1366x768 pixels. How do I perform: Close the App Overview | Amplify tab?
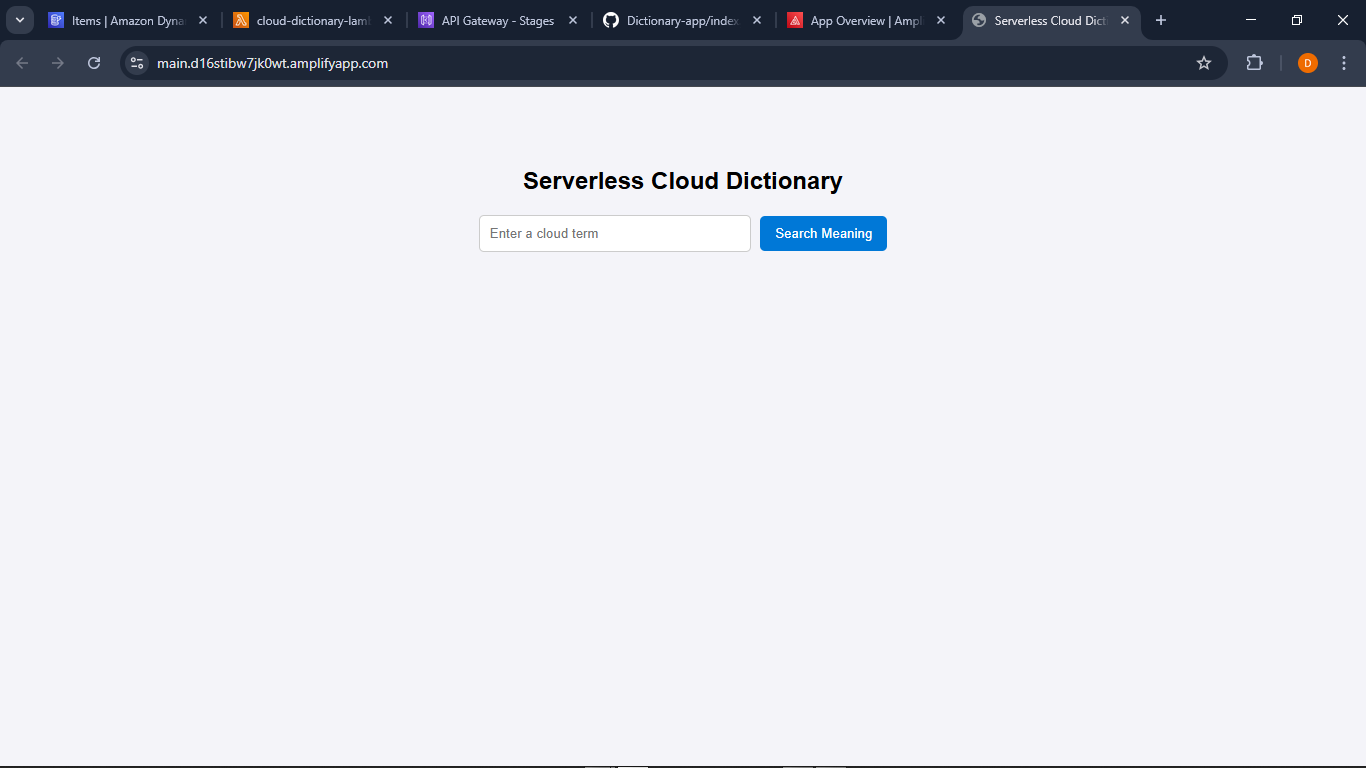pos(940,20)
